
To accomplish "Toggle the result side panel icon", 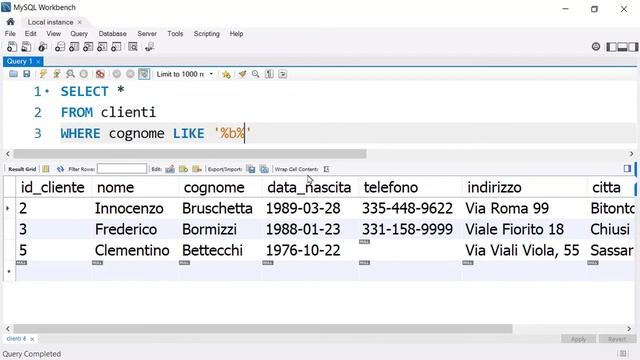I will coord(627,169).
